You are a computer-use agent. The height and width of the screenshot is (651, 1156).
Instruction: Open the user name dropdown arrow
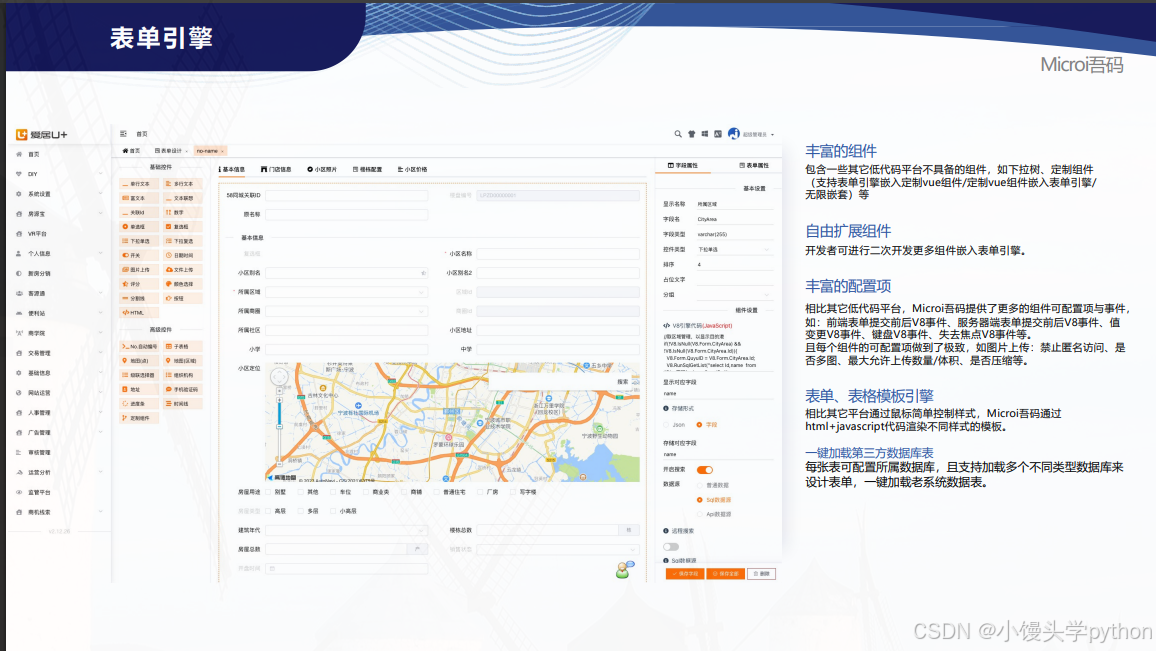pos(773,135)
